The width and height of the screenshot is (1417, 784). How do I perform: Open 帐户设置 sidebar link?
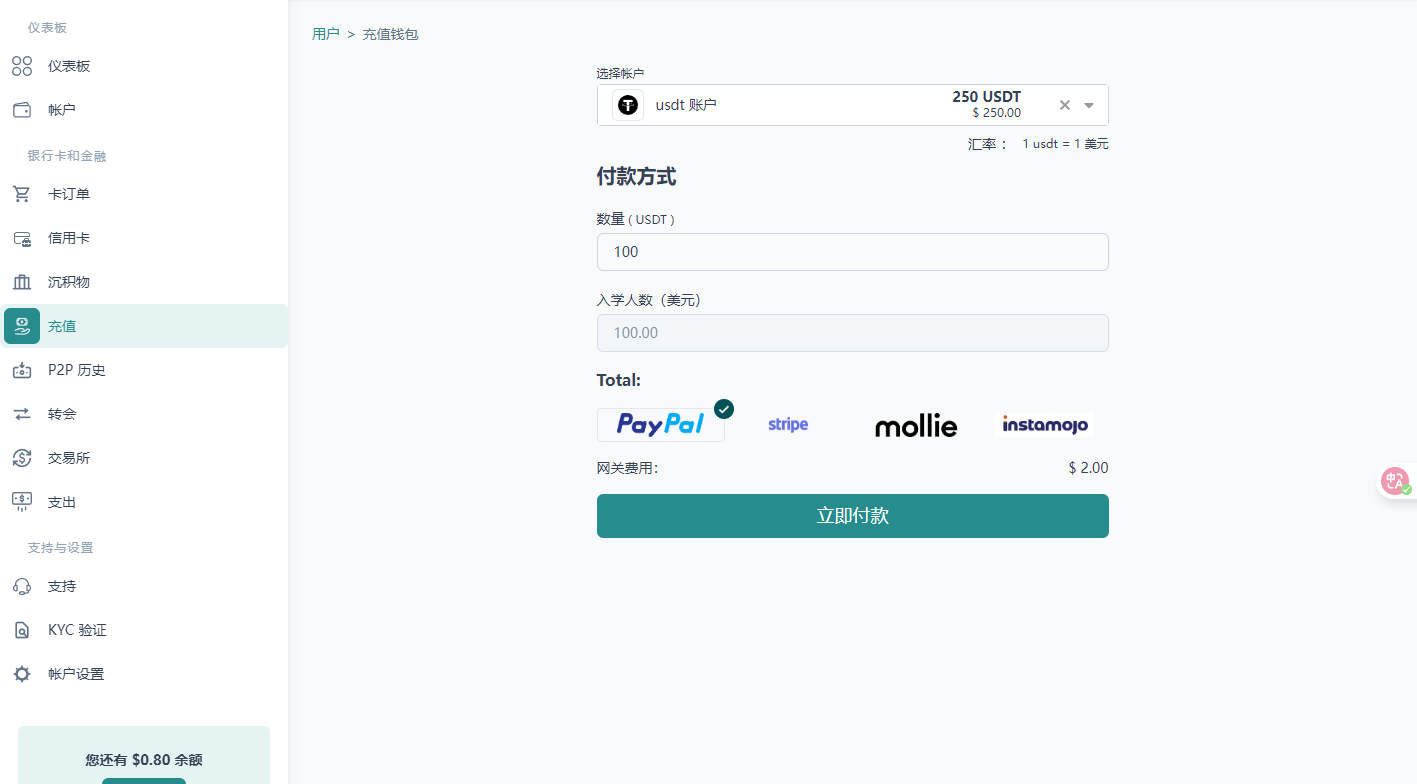click(x=144, y=674)
